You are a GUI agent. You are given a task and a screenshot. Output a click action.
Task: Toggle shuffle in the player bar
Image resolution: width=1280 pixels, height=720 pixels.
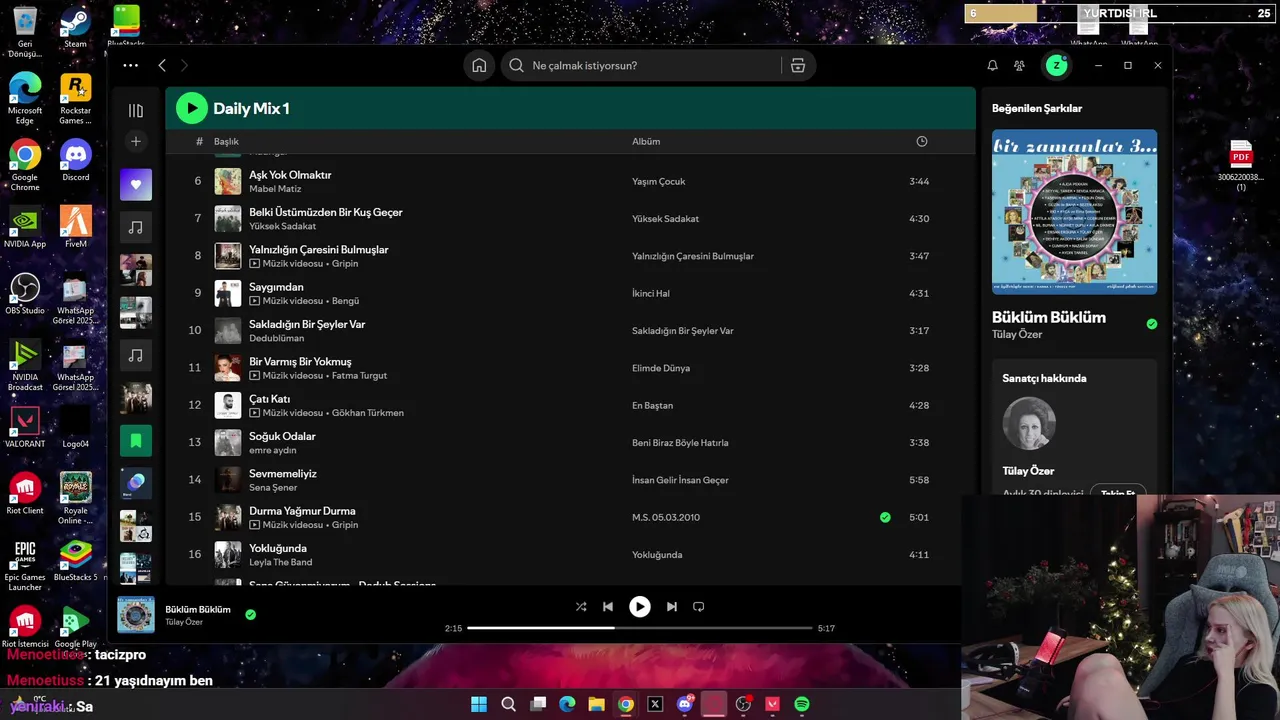click(581, 606)
